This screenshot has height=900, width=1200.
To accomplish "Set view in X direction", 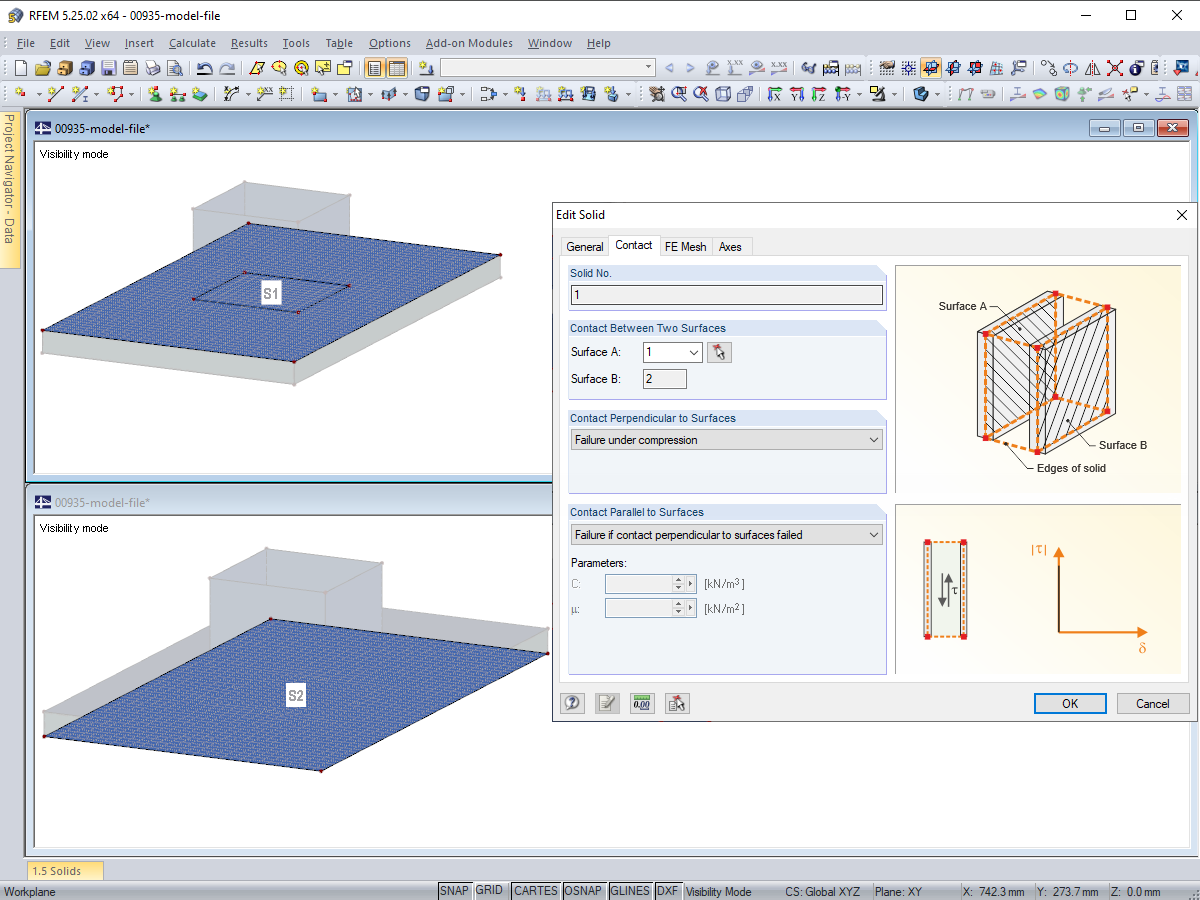I will pyautogui.click(x=775, y=94).
